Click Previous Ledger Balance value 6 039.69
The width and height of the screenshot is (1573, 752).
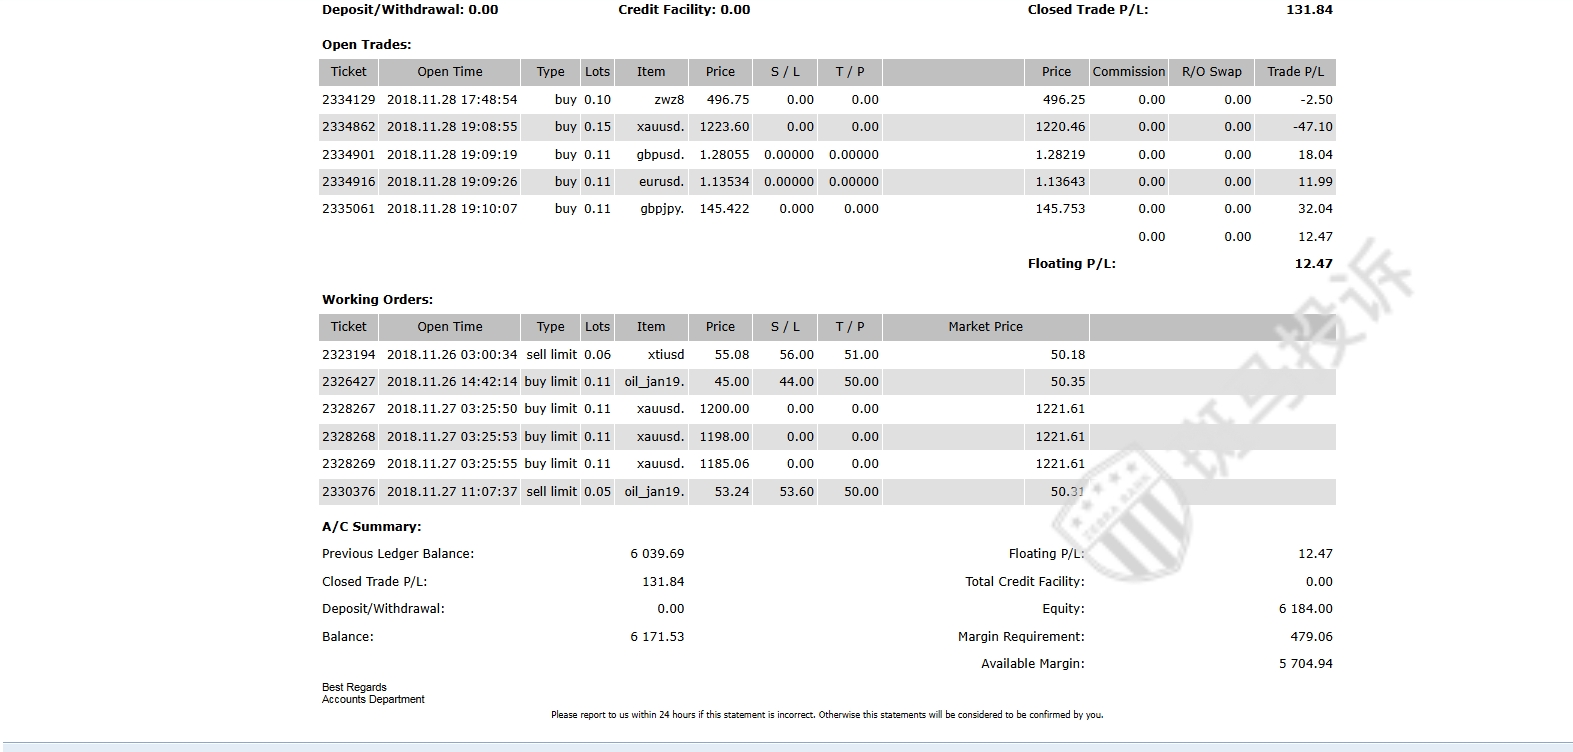coord(657,554)
